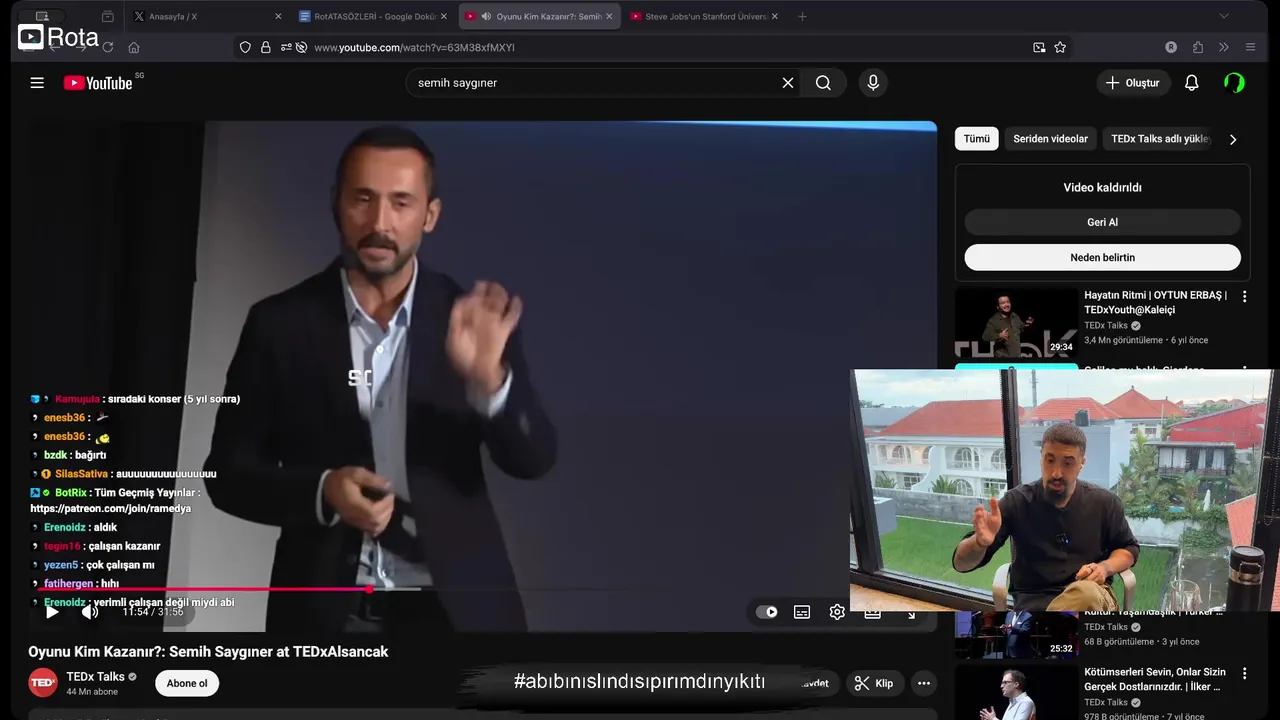
Task: Close the Steve Jobs'un Stanford tab
Action: [774, 16]
